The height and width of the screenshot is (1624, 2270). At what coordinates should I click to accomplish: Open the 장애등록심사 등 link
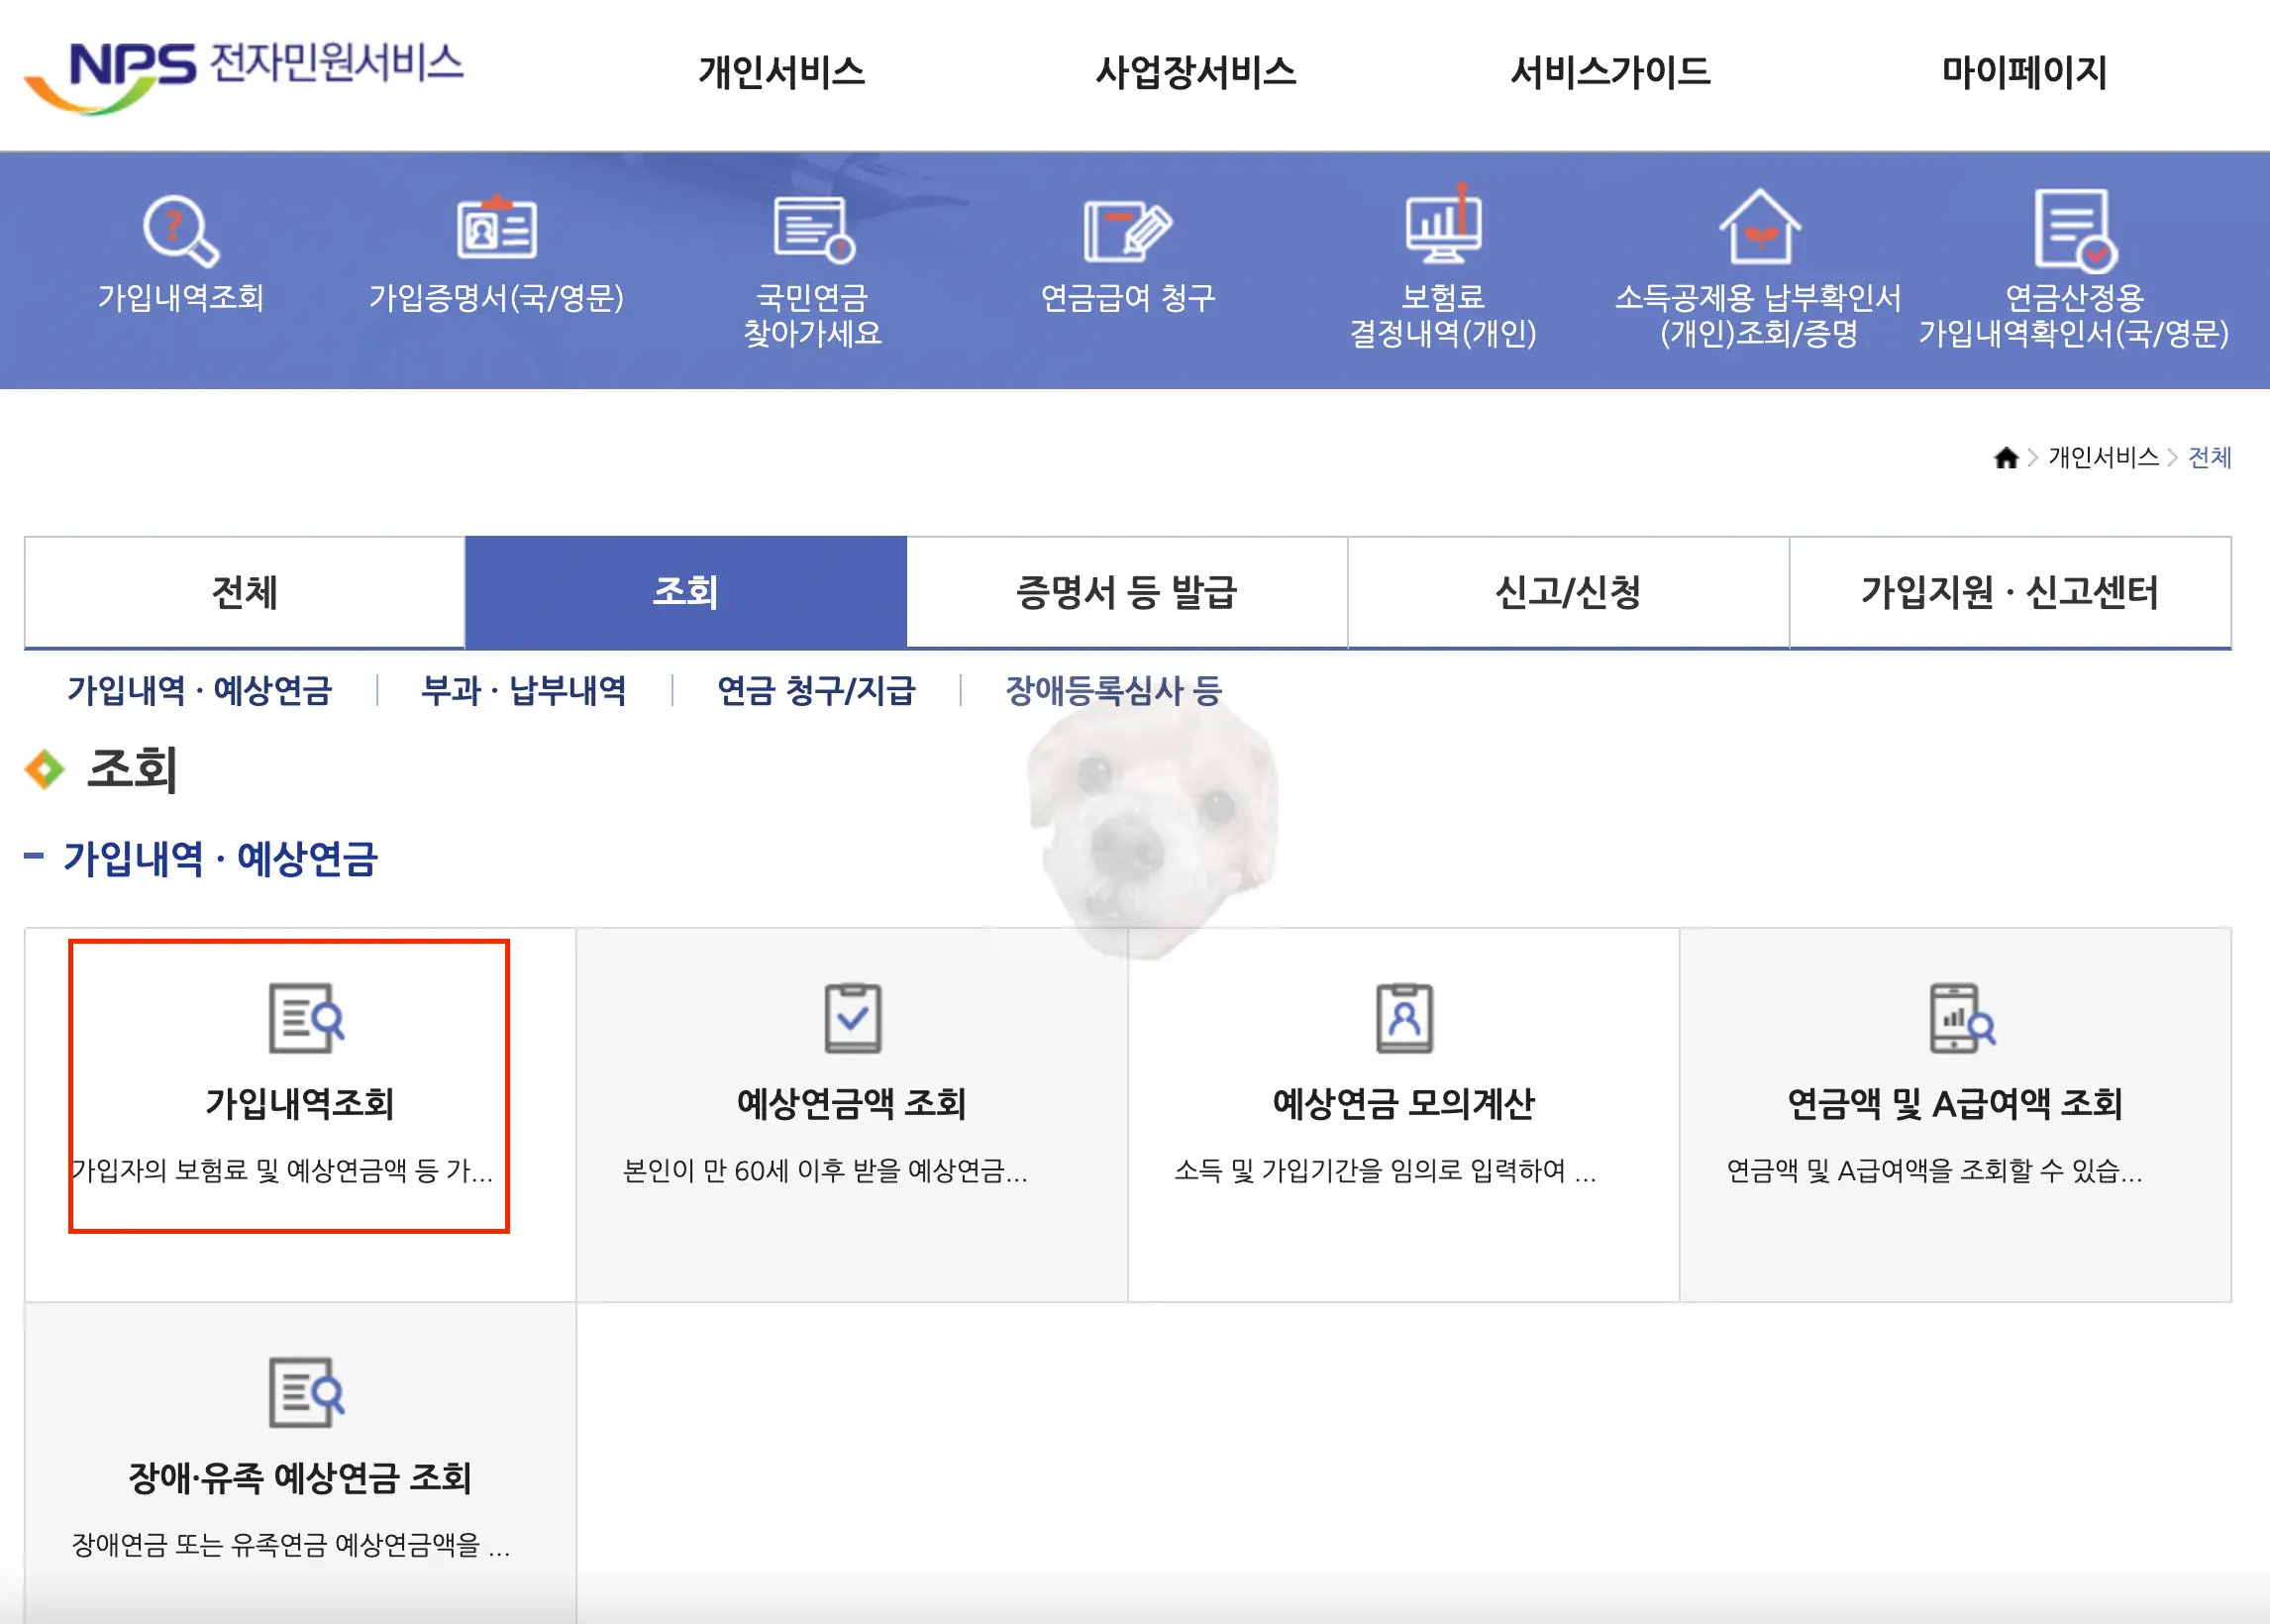pyautogui.click(x=1113, y=690)
